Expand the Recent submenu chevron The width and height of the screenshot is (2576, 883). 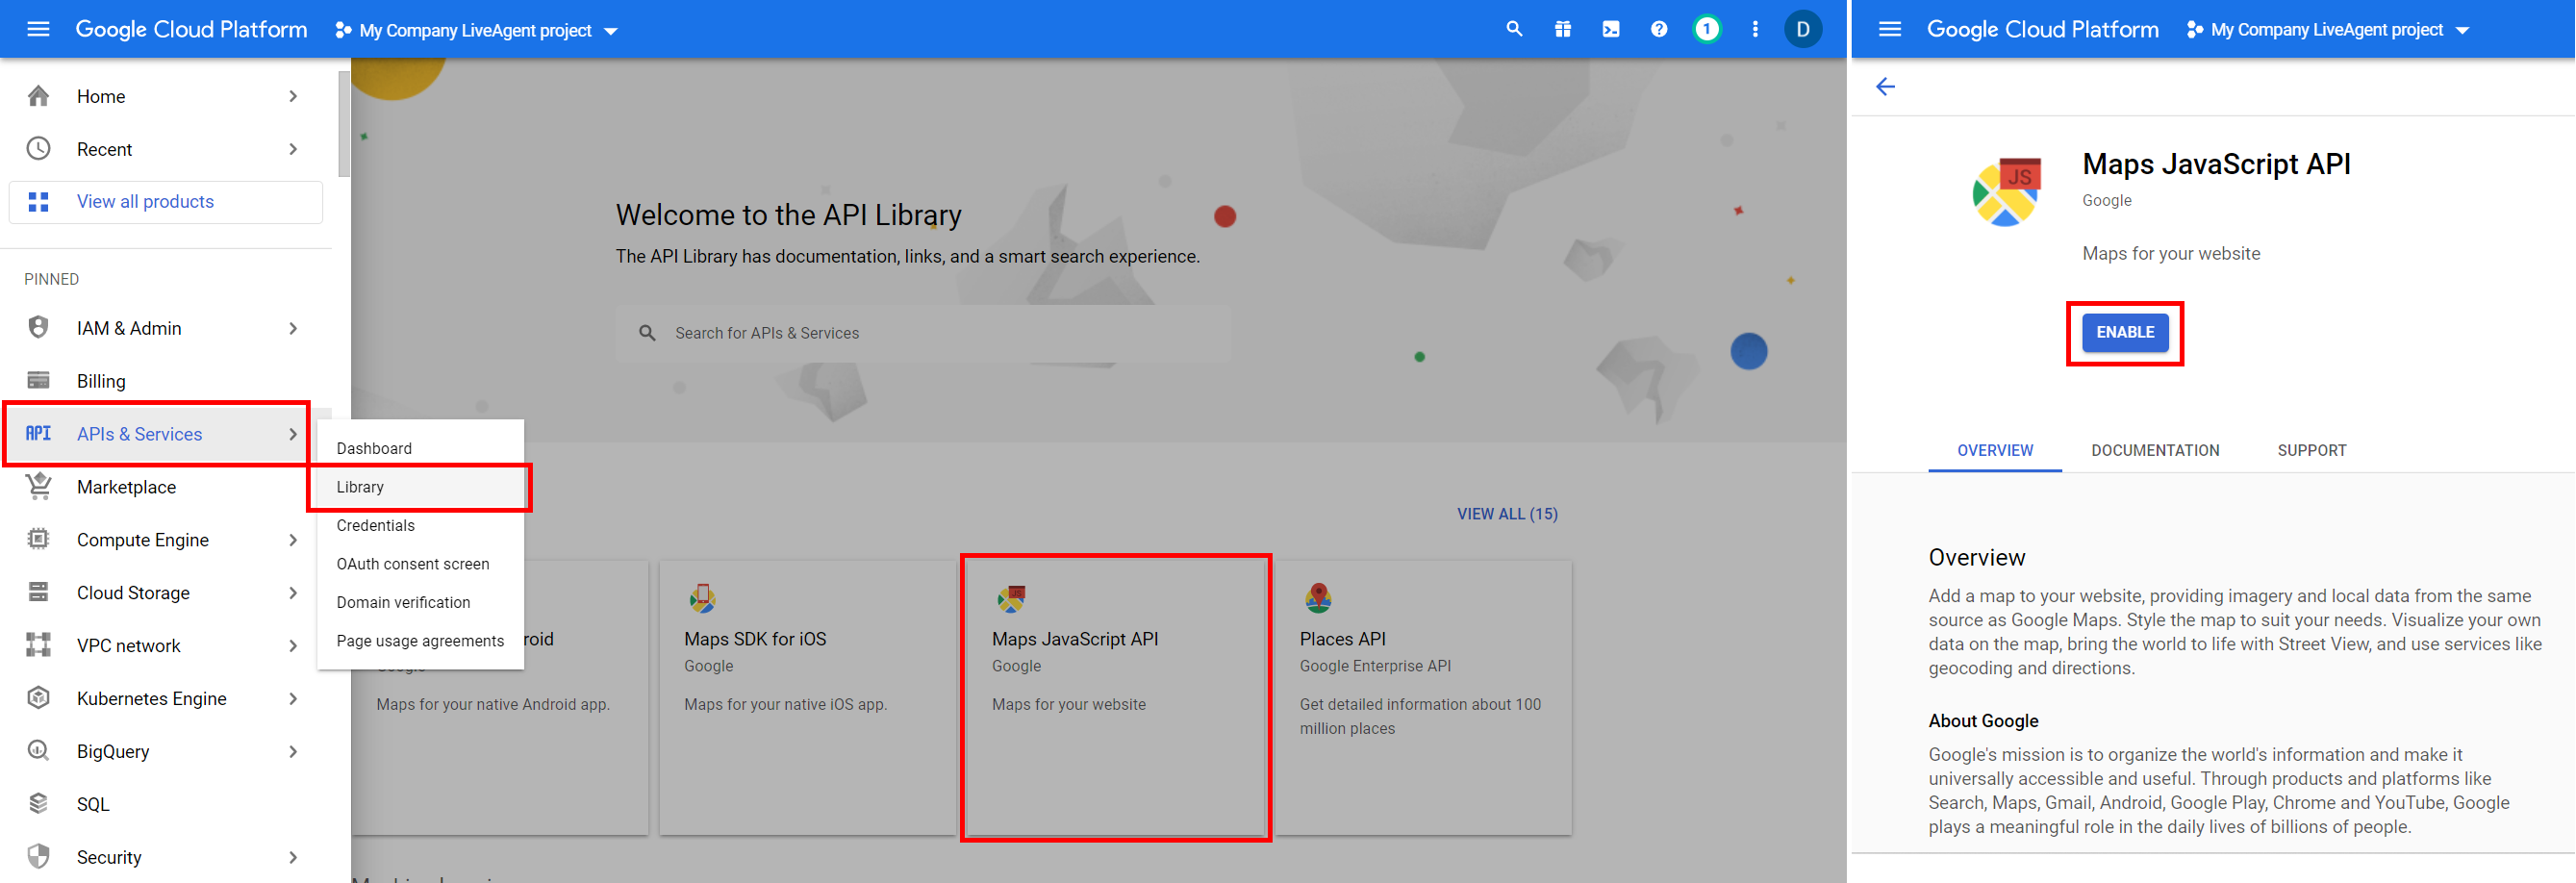pyautogui.click(x=293, y=149)
